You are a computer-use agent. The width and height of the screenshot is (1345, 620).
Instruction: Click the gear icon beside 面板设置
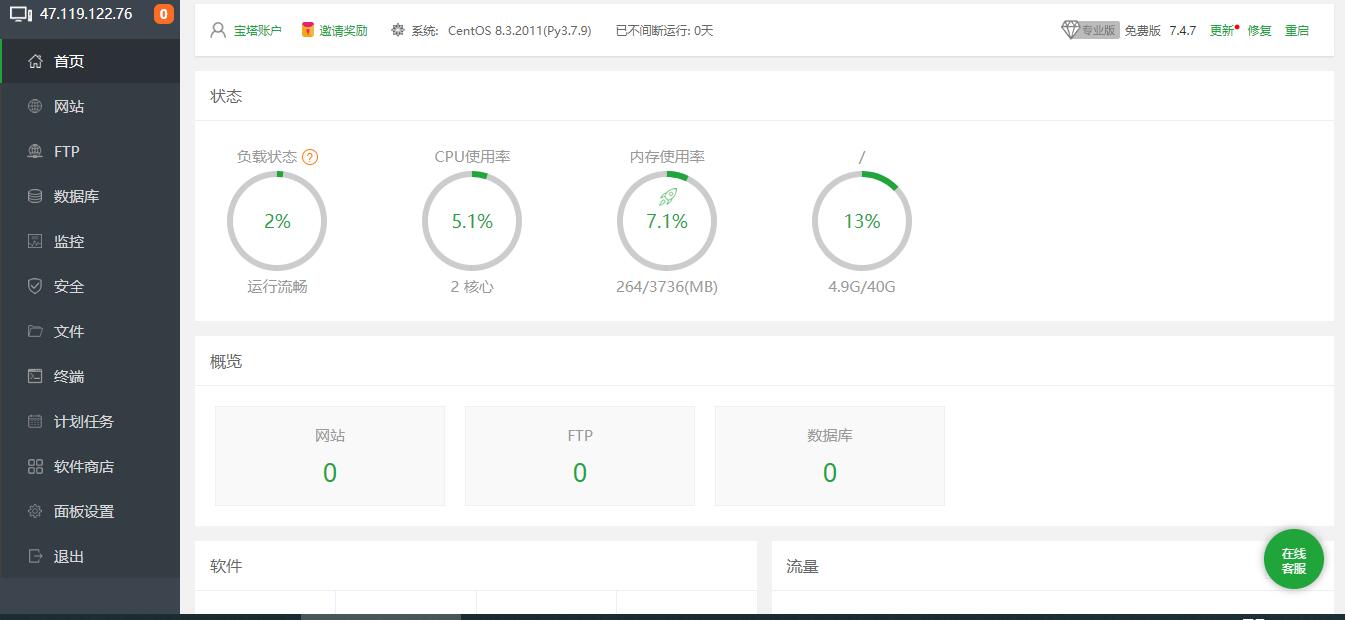[x=35, y=511]
